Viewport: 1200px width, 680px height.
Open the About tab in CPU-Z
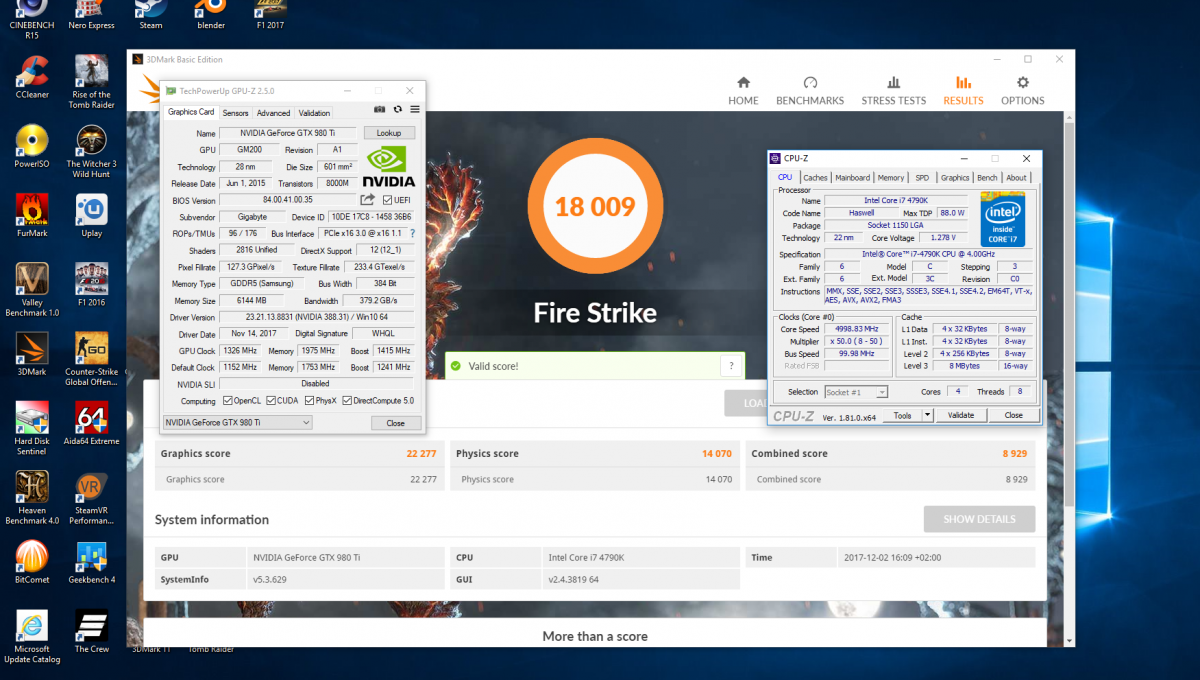(1016, 177)
